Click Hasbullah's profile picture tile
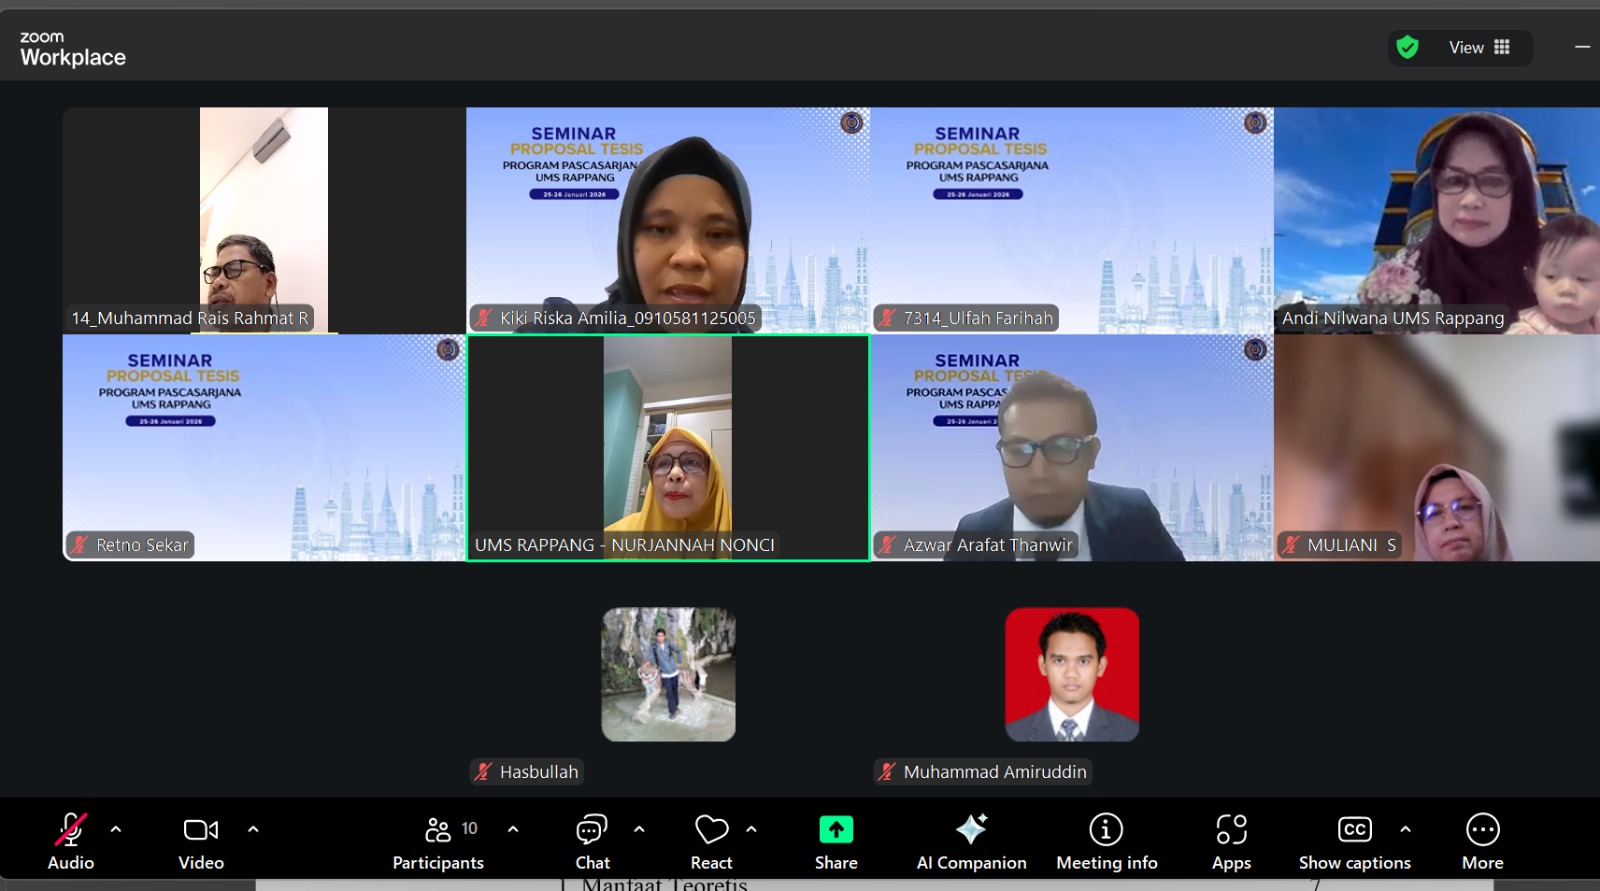The height and width of the screenshot is (891, 1600). [x=668, y=675]
